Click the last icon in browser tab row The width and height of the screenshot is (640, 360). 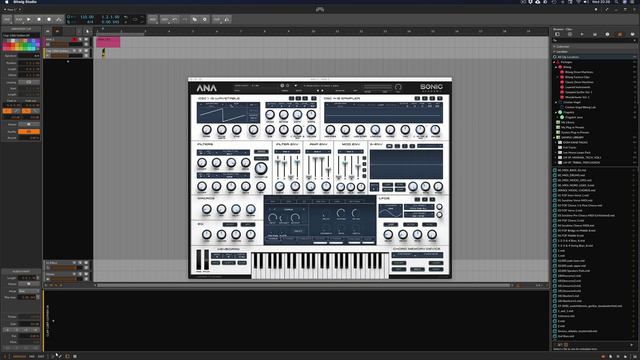[x=632, y=34]
